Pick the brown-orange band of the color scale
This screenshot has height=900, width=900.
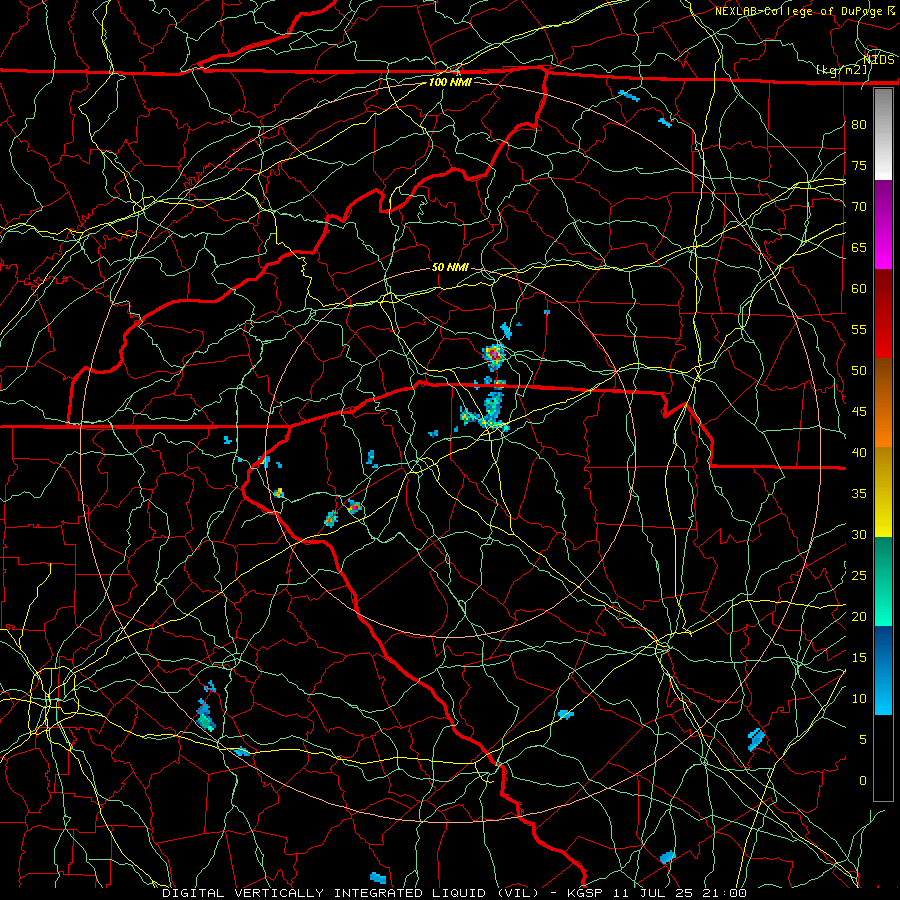[x=883, y=403]
